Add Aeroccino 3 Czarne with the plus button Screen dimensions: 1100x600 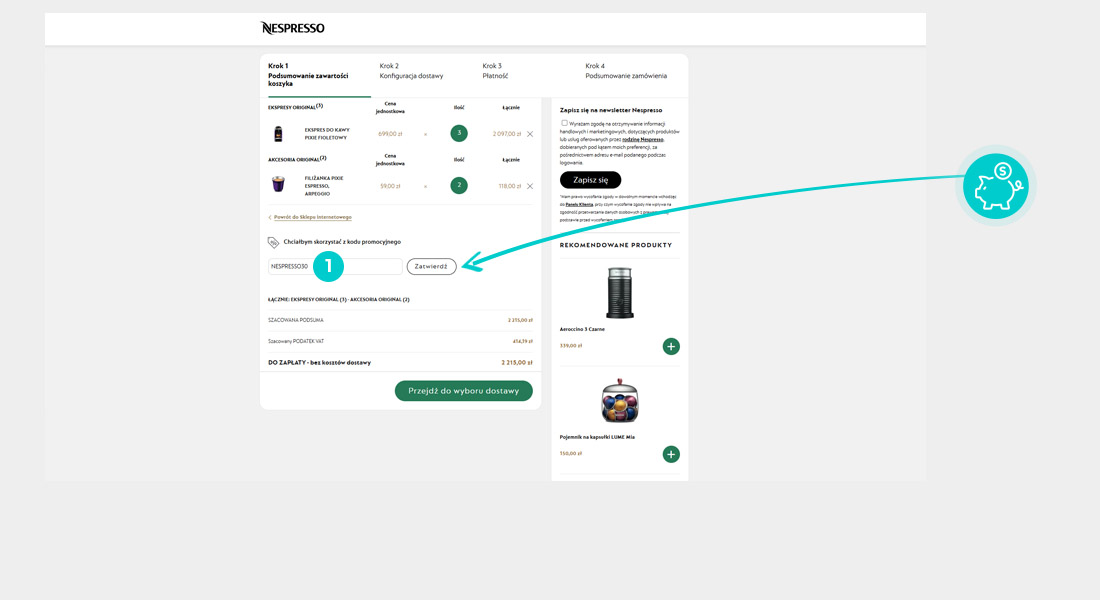click(x=671, y=346)
